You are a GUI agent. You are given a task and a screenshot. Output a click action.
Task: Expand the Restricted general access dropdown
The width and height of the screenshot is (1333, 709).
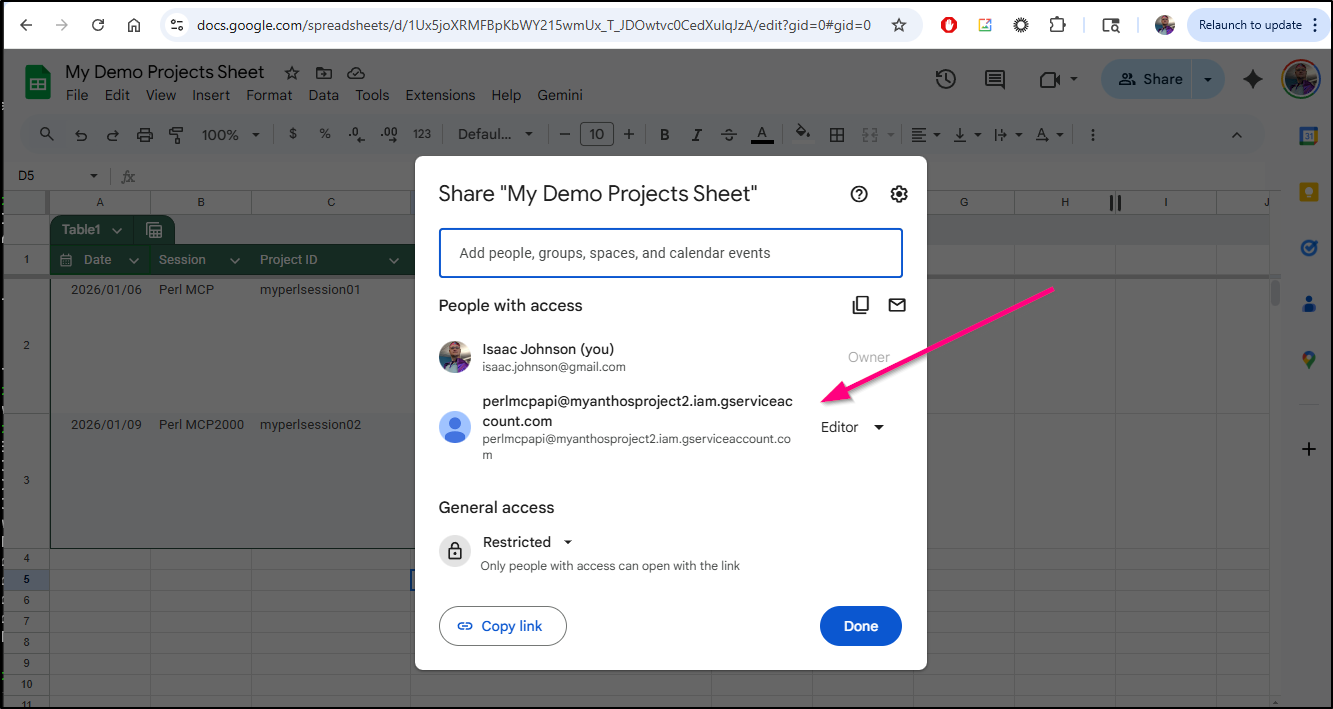click(x=527, y=542)
